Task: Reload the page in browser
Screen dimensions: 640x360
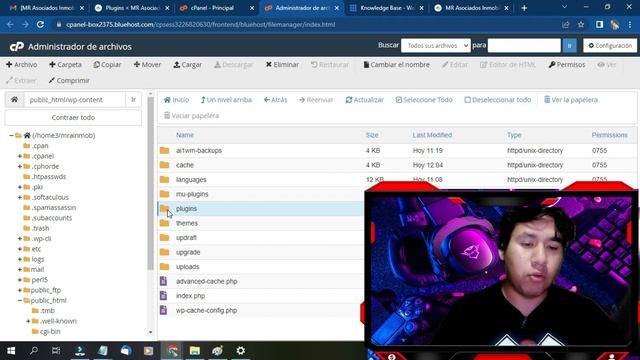Action: 40,24
